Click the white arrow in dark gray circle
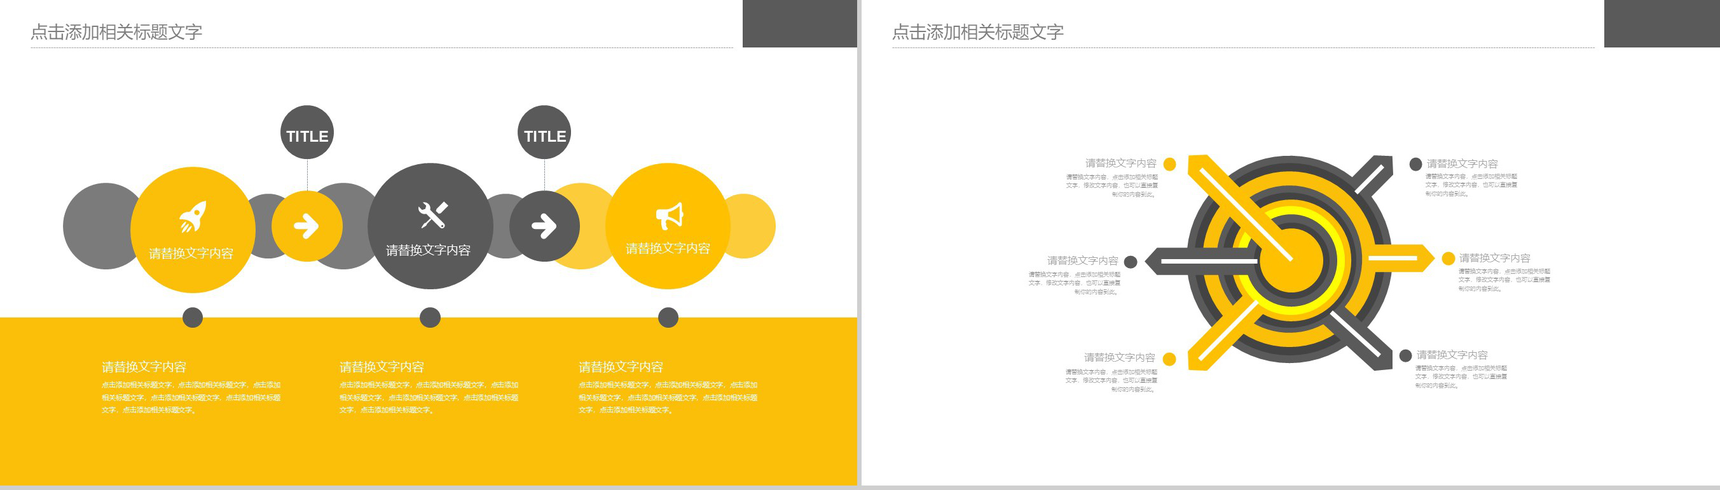Screen dimensions: 1720x490 pyautogui.click(x=544, y=226)
